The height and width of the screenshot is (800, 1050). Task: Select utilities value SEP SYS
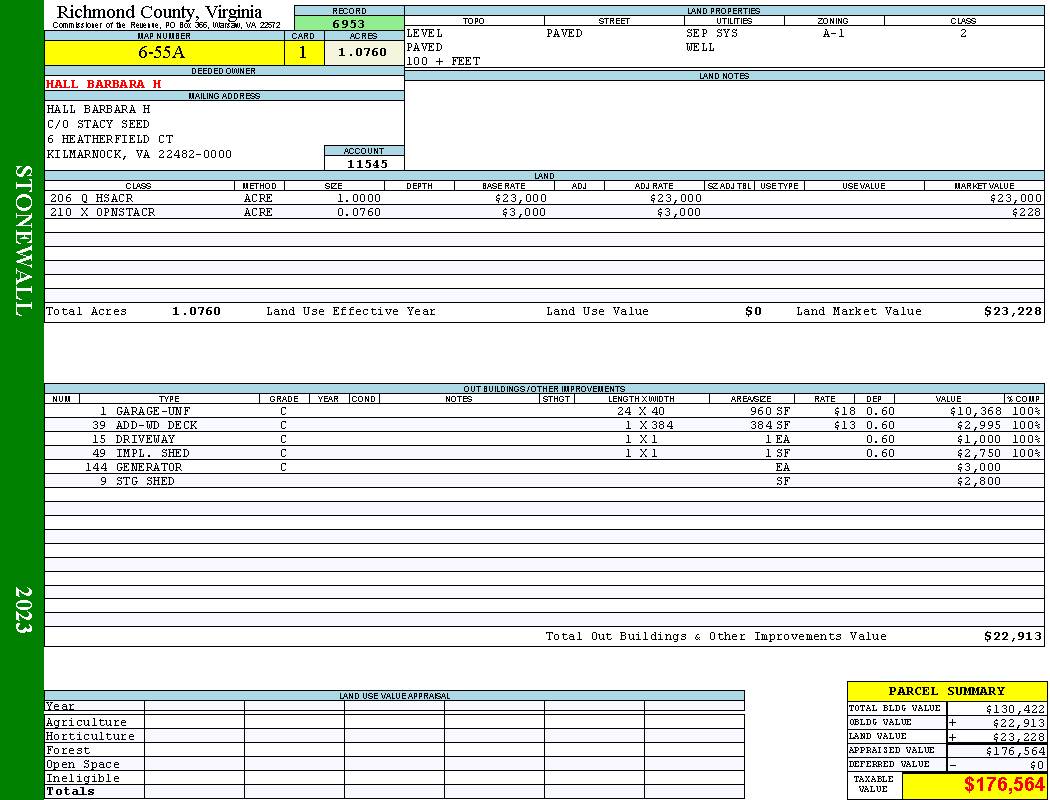712,33
